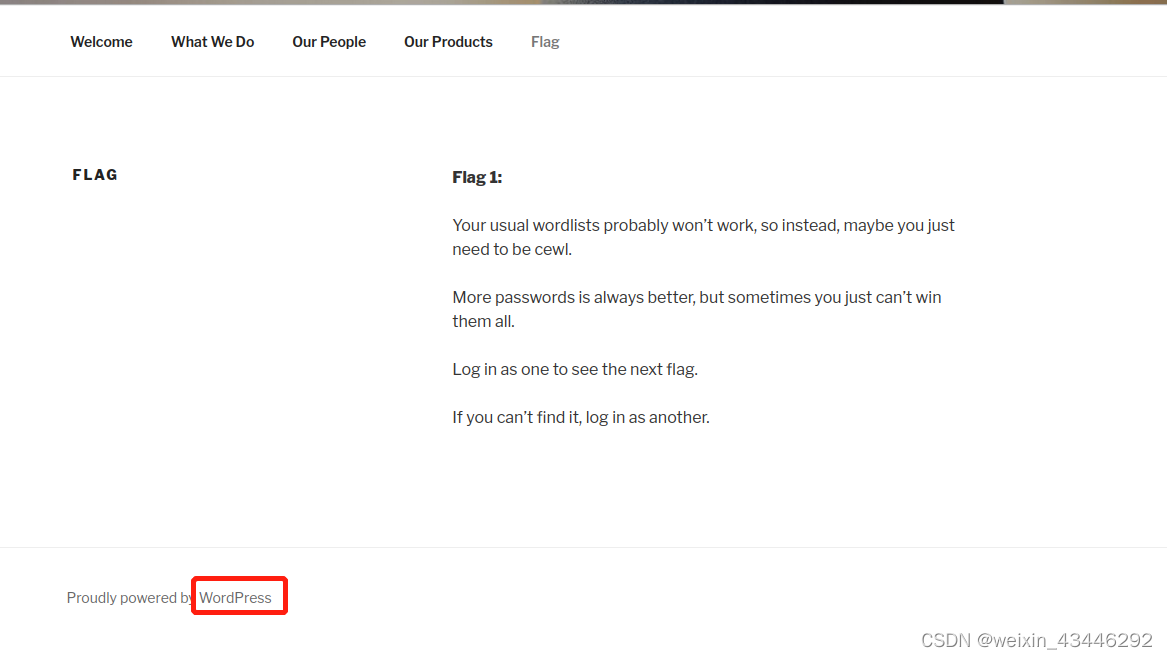Click the header image strip at the top

point(583,2)
